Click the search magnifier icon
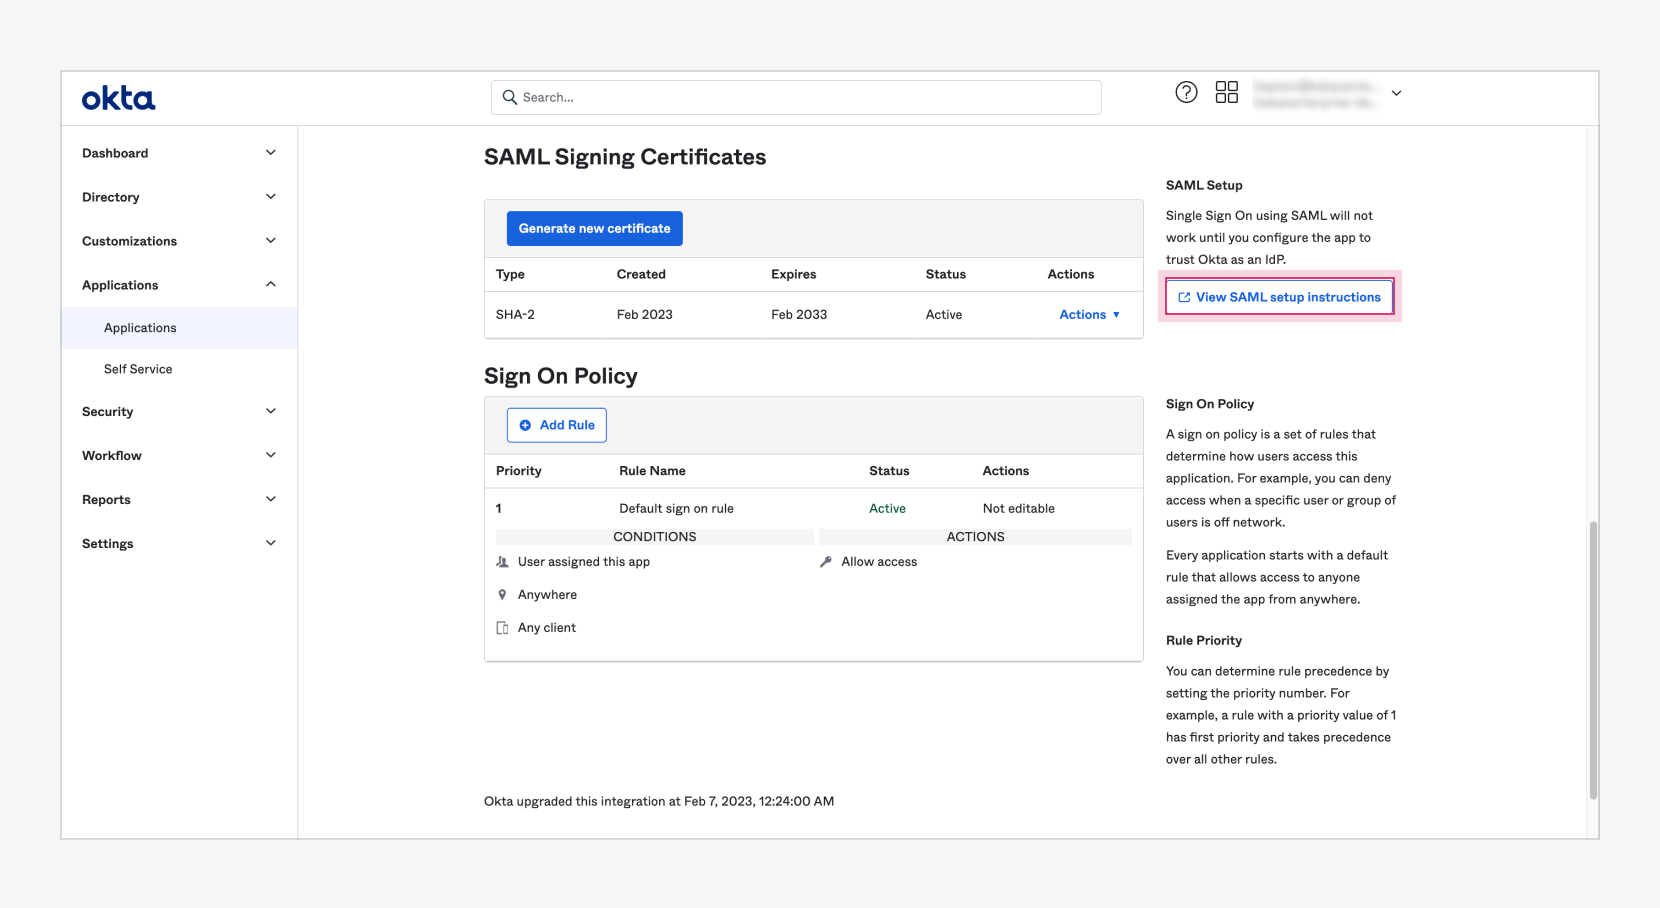 pos(510,97)
